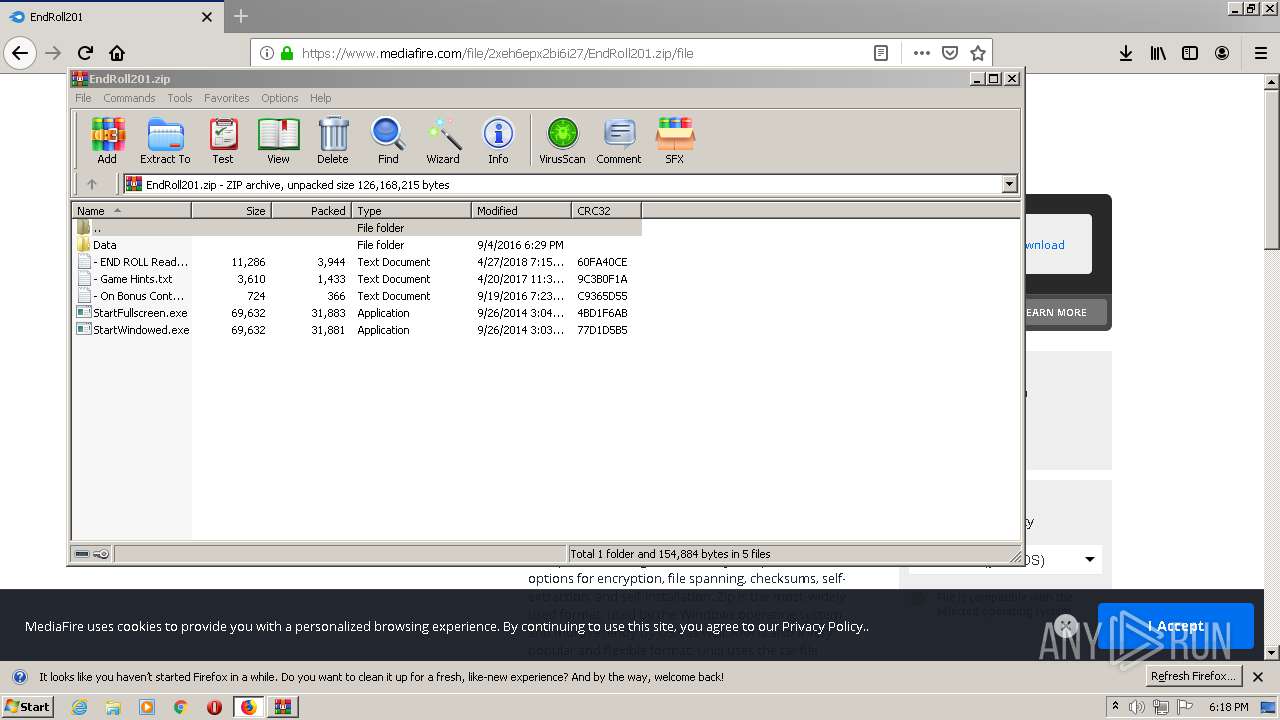The image size is (1280, 720).
Task: Click the SFX toolbar icon
Action: click(675, 140)
